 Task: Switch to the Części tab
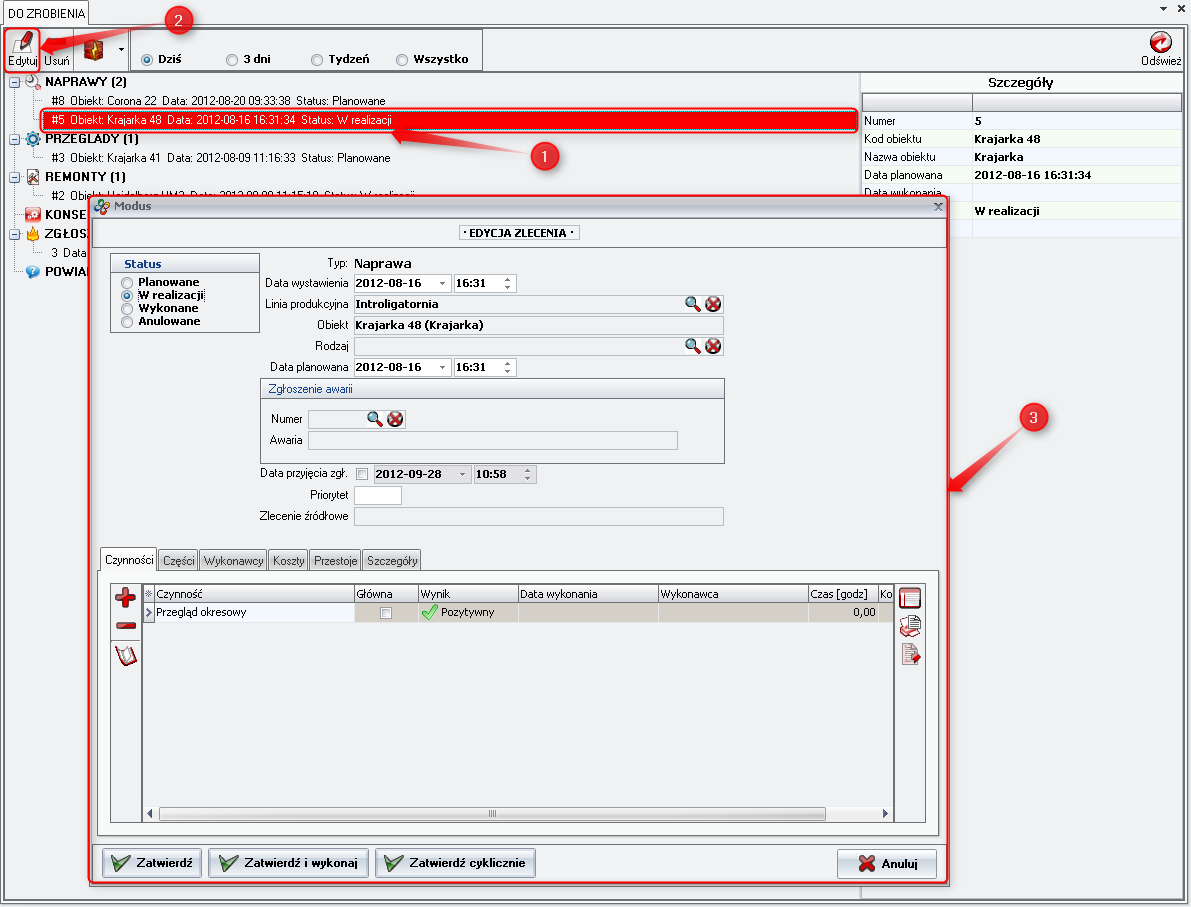point(179,561)
